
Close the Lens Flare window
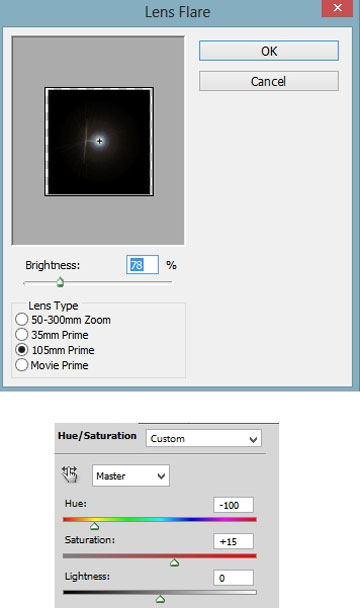(337, 8)
